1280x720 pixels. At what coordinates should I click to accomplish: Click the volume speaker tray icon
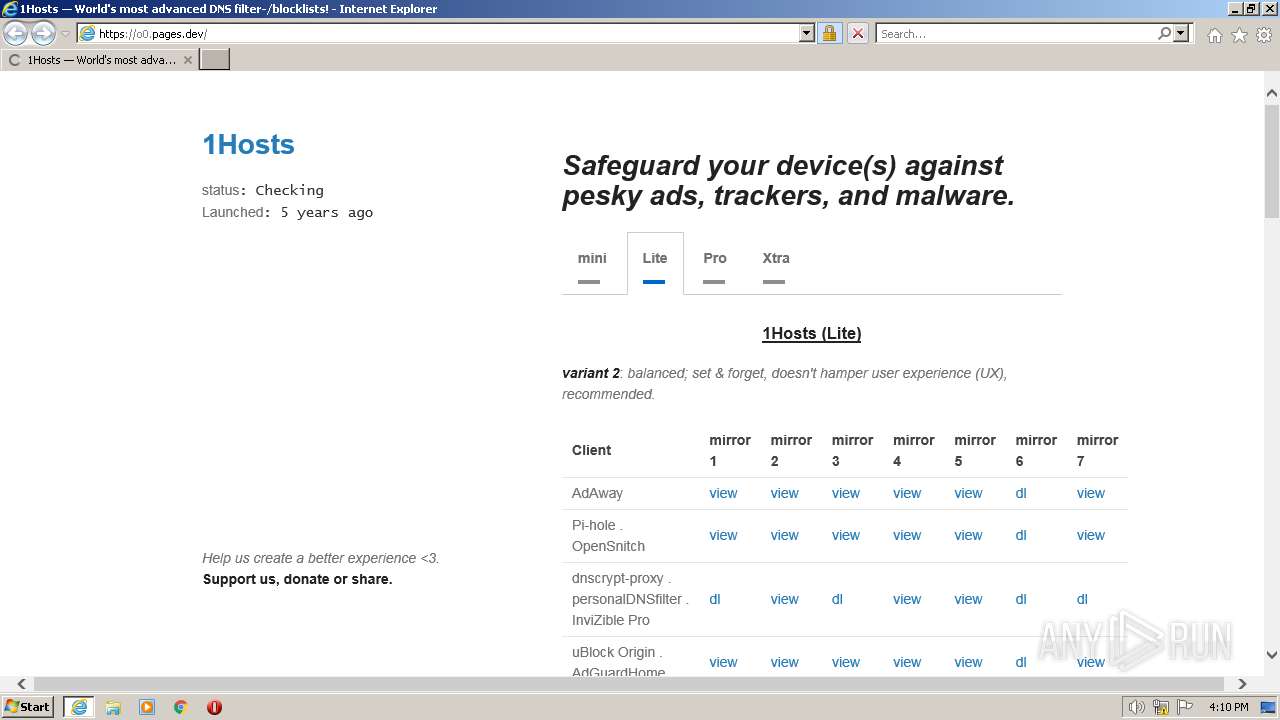[x=1137, y=707]
